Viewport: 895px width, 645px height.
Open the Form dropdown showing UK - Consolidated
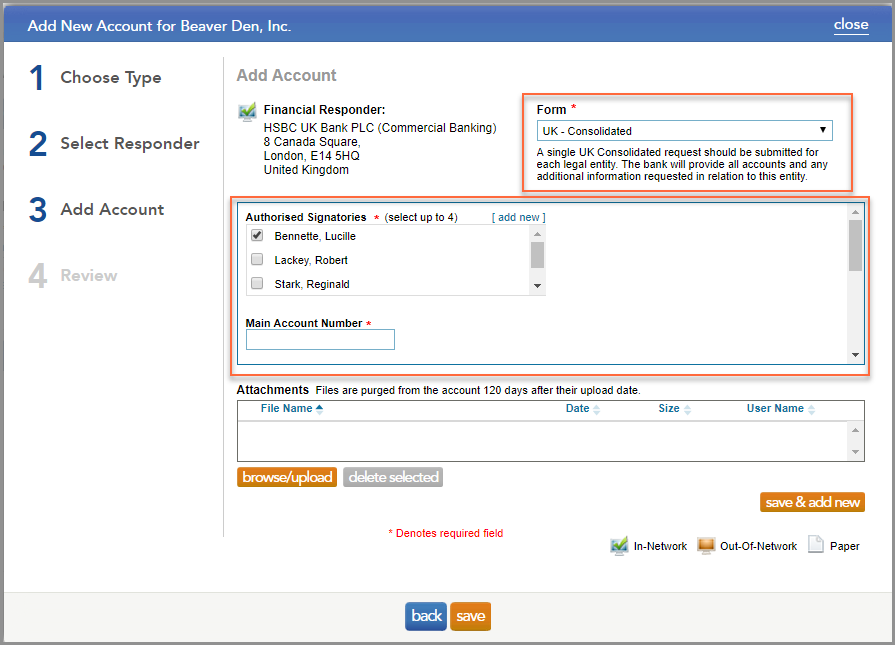click(x=684, y=130)
